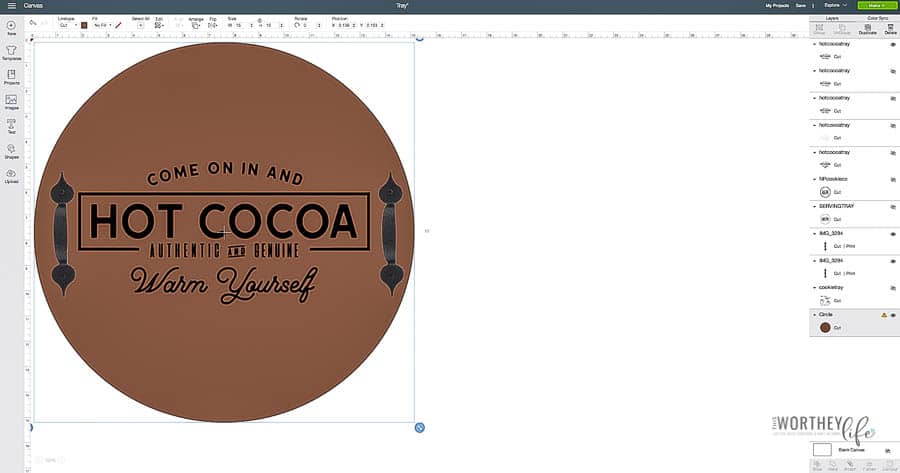Image resolution: width=900 pixels, height=473 pixels.
Task: Delete the selected layer
Action: [x=889, y=30]
